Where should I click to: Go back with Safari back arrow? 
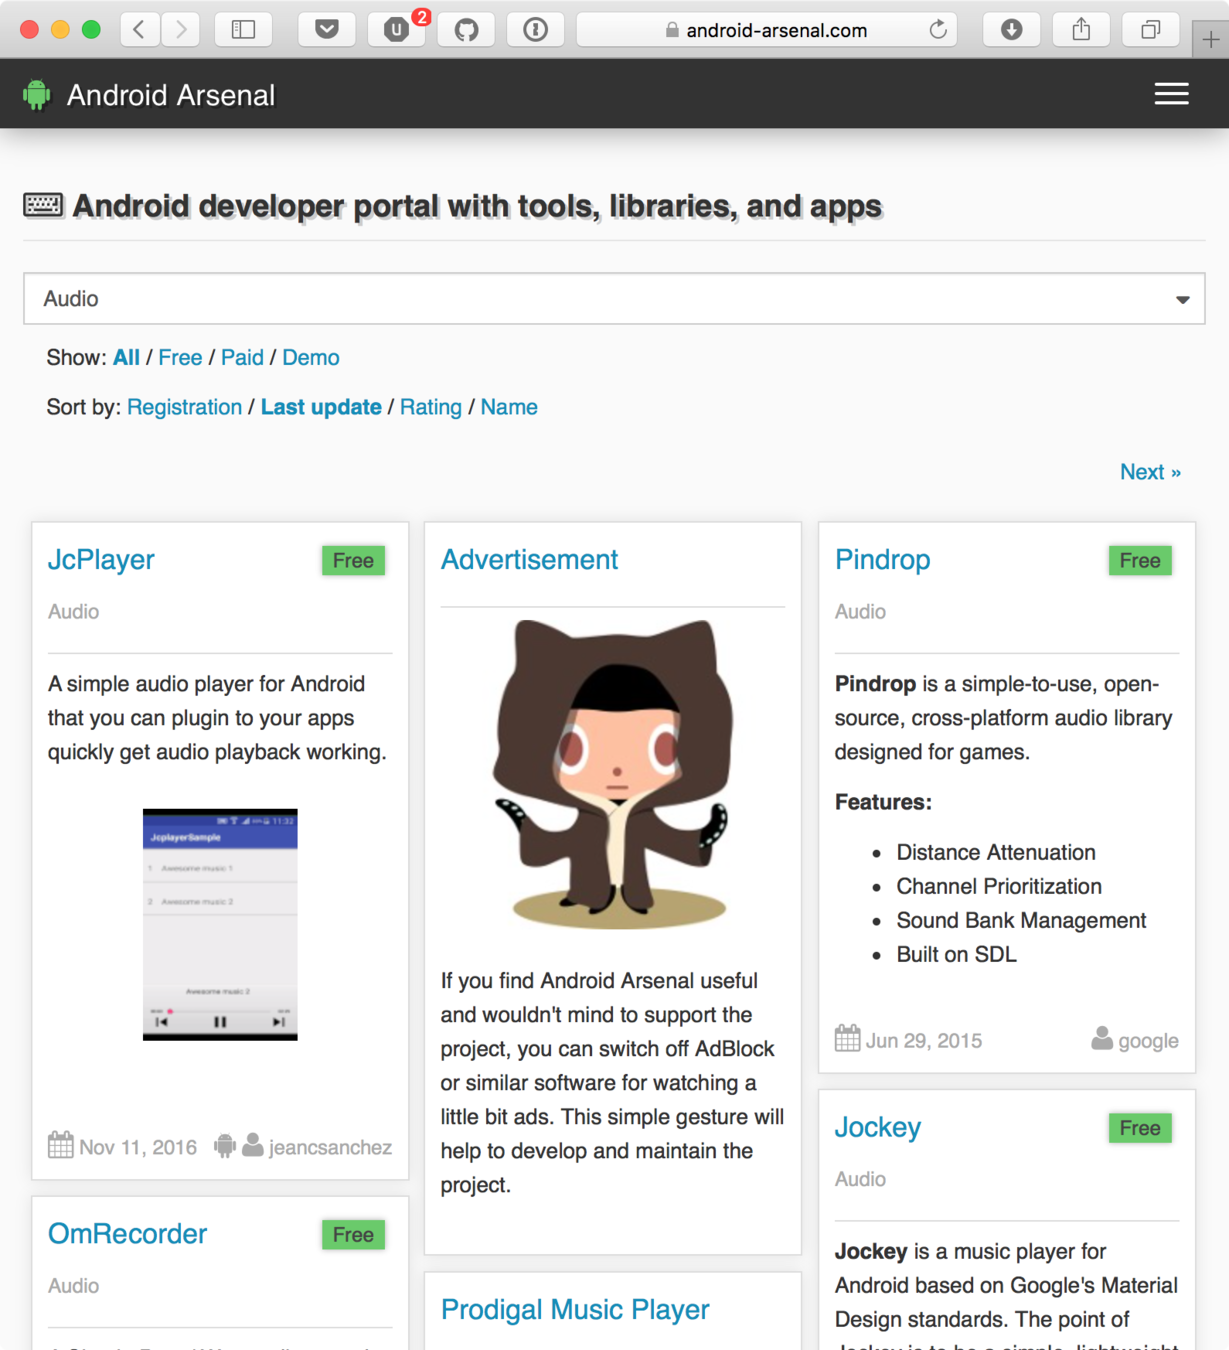(x=139, y=30)
